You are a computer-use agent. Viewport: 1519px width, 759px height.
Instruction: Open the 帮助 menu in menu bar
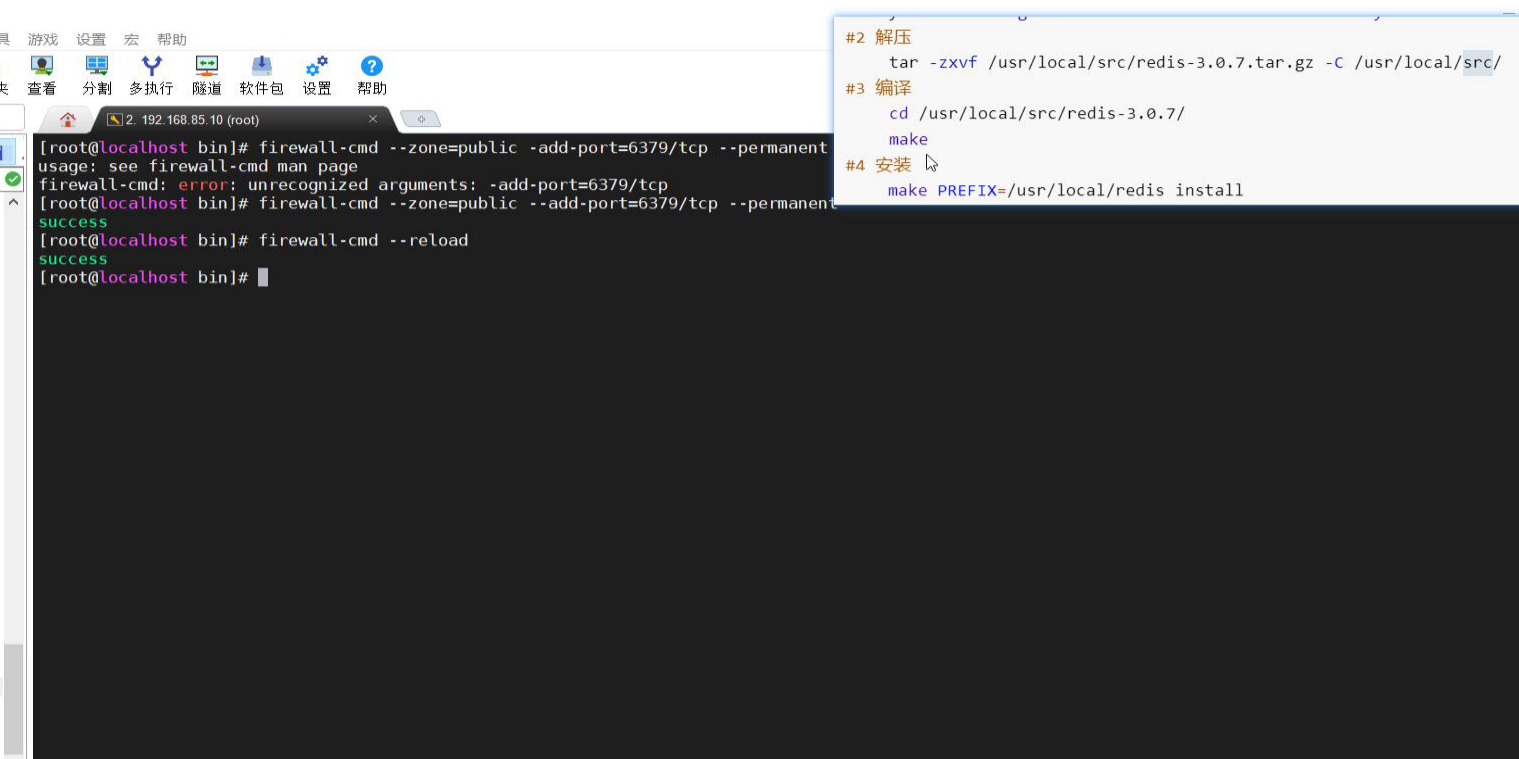172,40
